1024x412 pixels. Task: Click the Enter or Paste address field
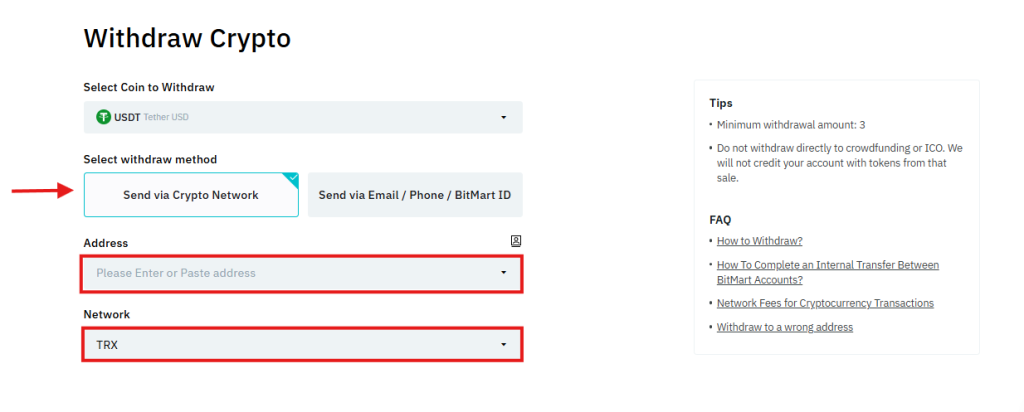280,273
